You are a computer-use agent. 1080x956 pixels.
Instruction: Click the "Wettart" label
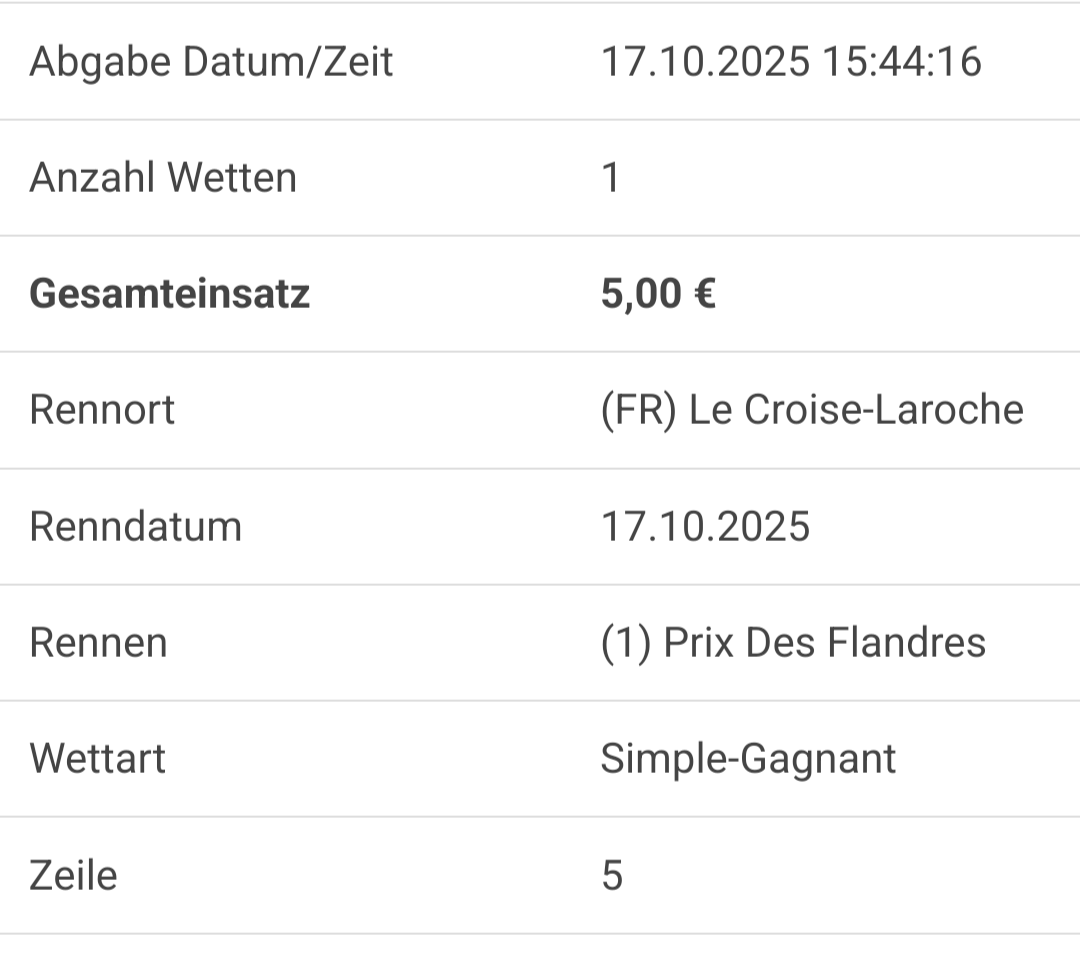(97, 758)
